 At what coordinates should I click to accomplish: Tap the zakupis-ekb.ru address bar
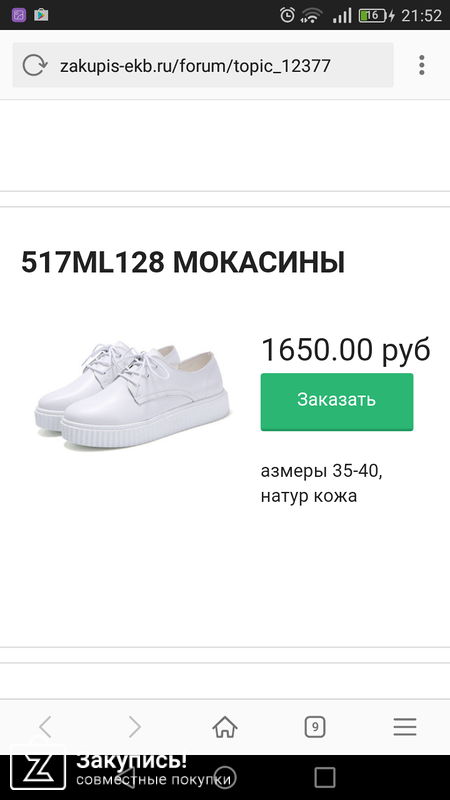click(x=203, y=65)
